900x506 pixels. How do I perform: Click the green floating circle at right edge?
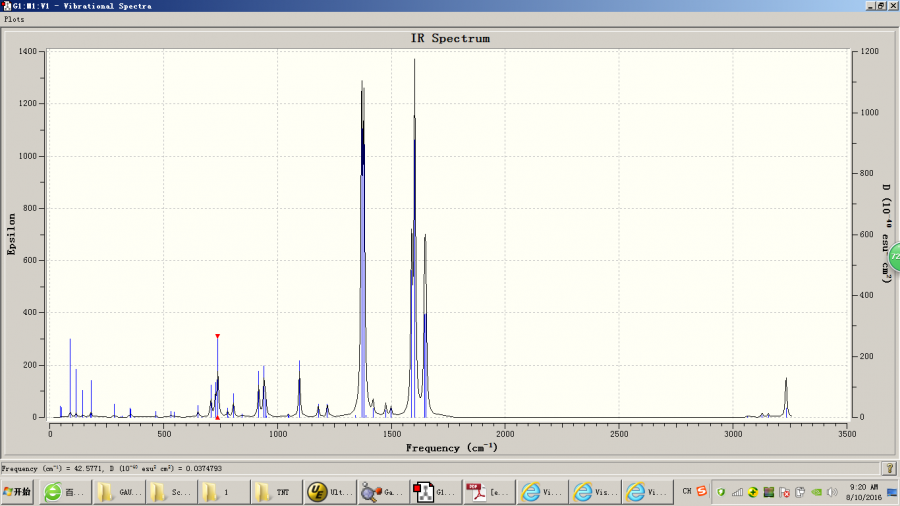tap(894, 256)
